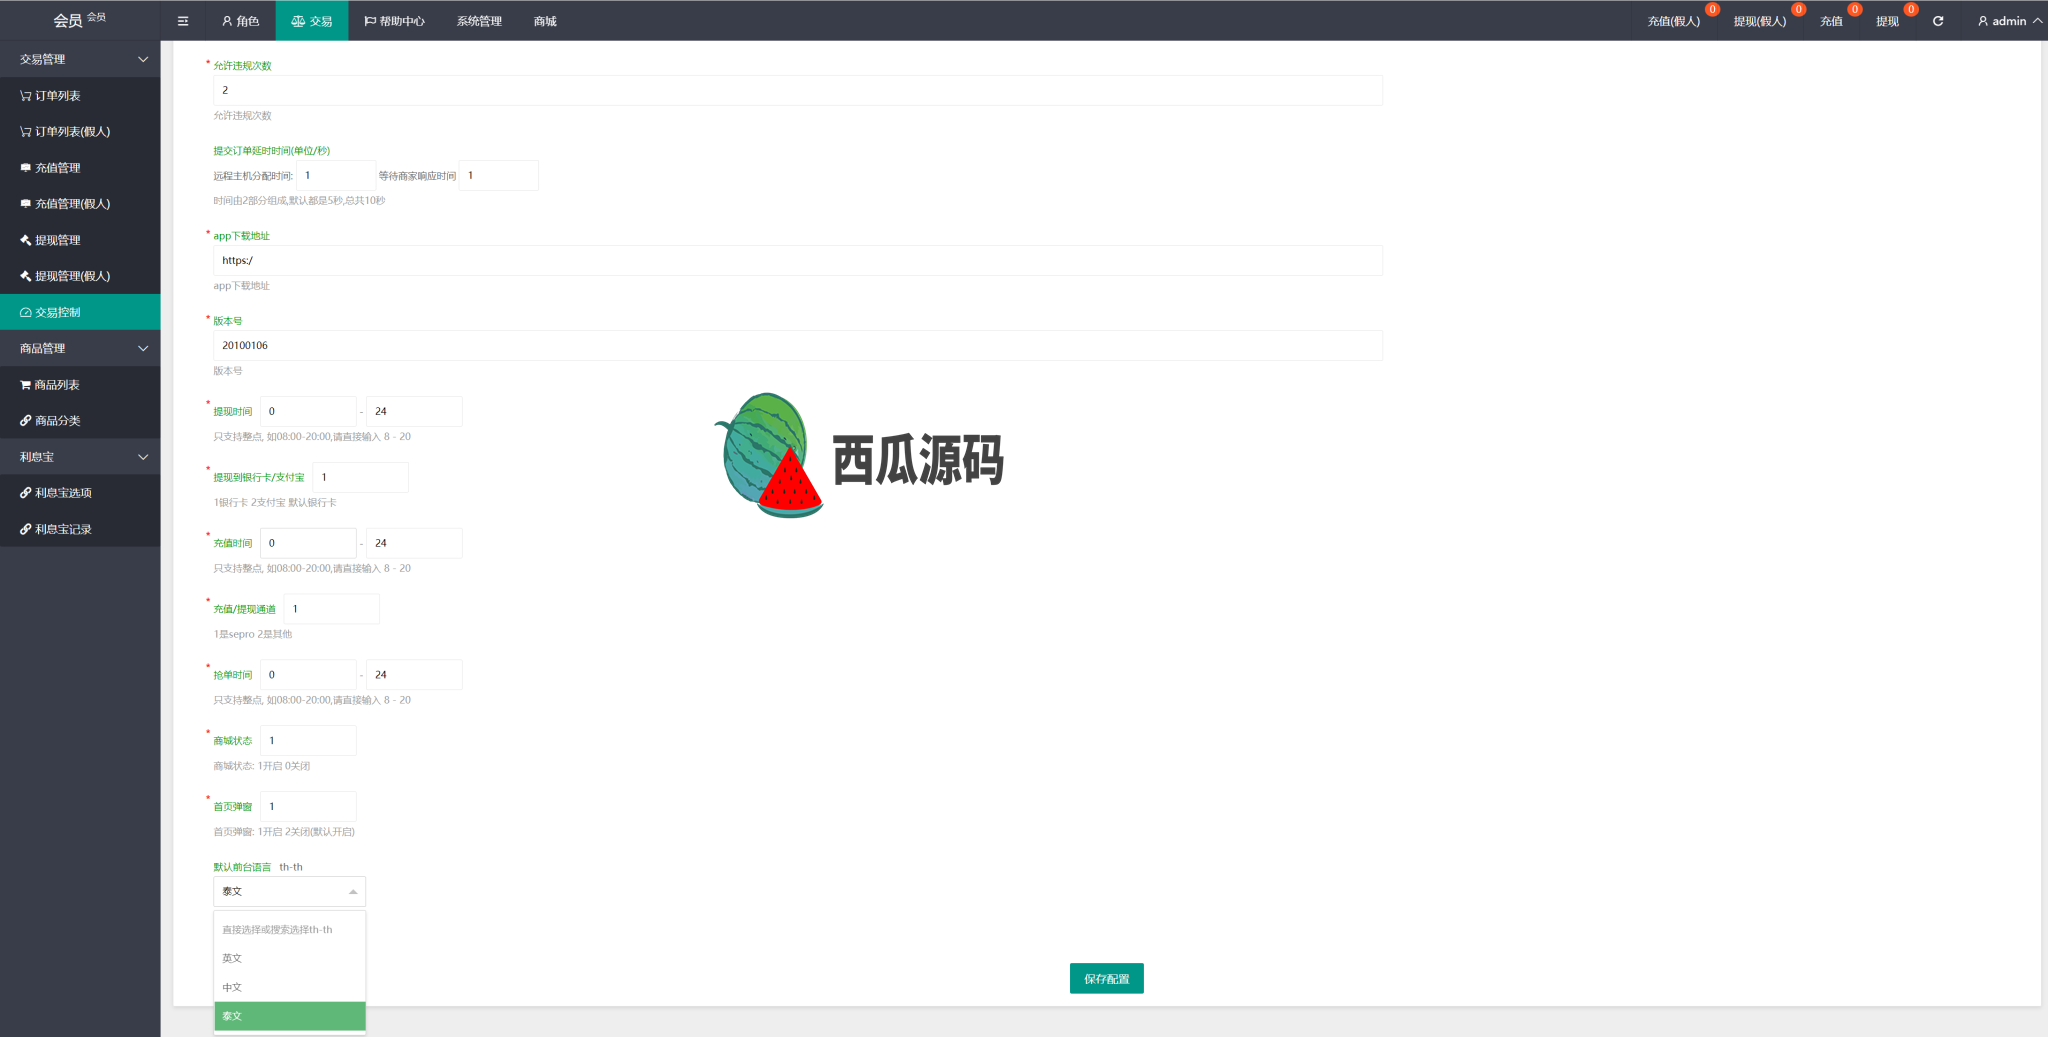Viewport: 2048px width, 1037px height.
Task: Open the 帮助中心 tab
Action: pyautogui.click(x=395, y=20)
